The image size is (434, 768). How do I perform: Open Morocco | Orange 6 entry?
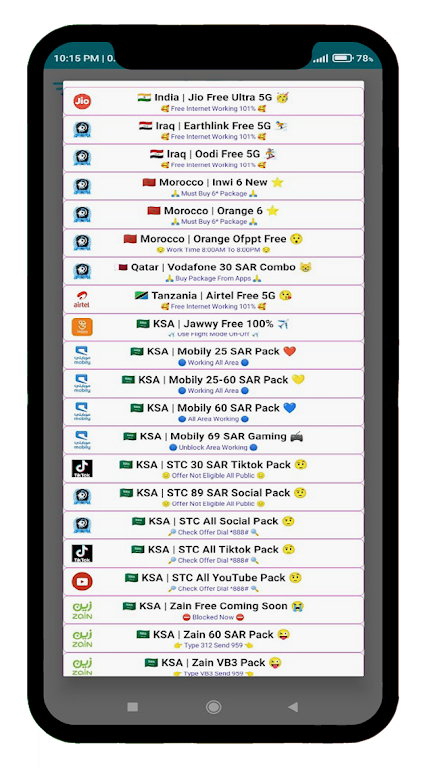click(214, 215)
